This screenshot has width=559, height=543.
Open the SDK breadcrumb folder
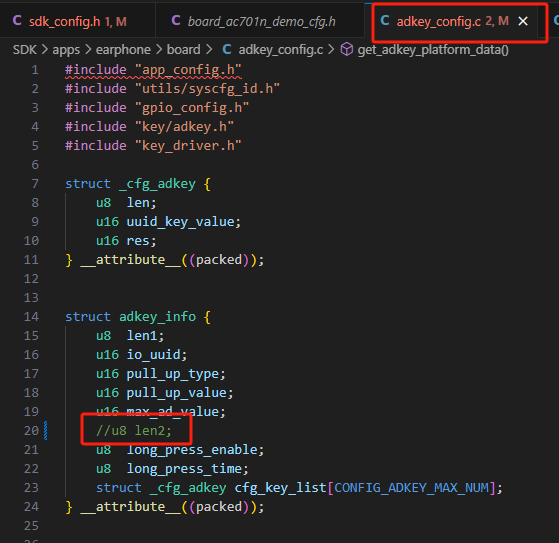coord(25,50)
